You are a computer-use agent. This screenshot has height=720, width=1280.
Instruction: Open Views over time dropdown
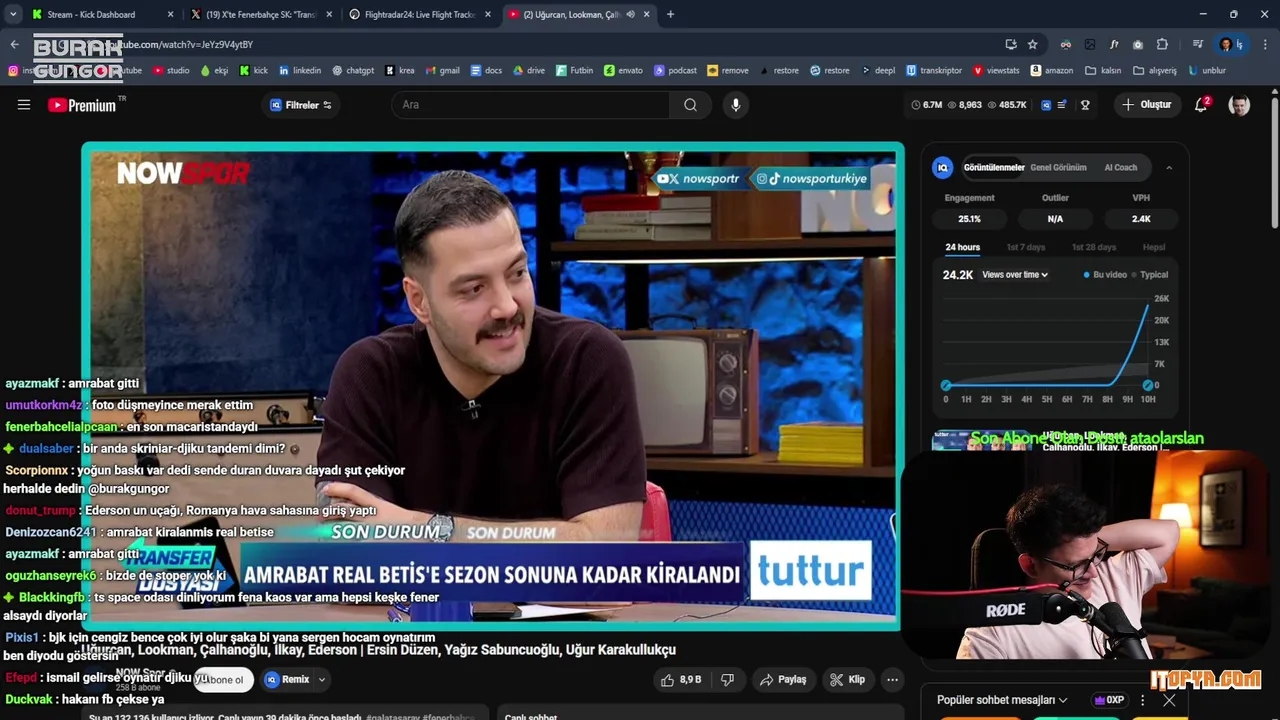1015,275
